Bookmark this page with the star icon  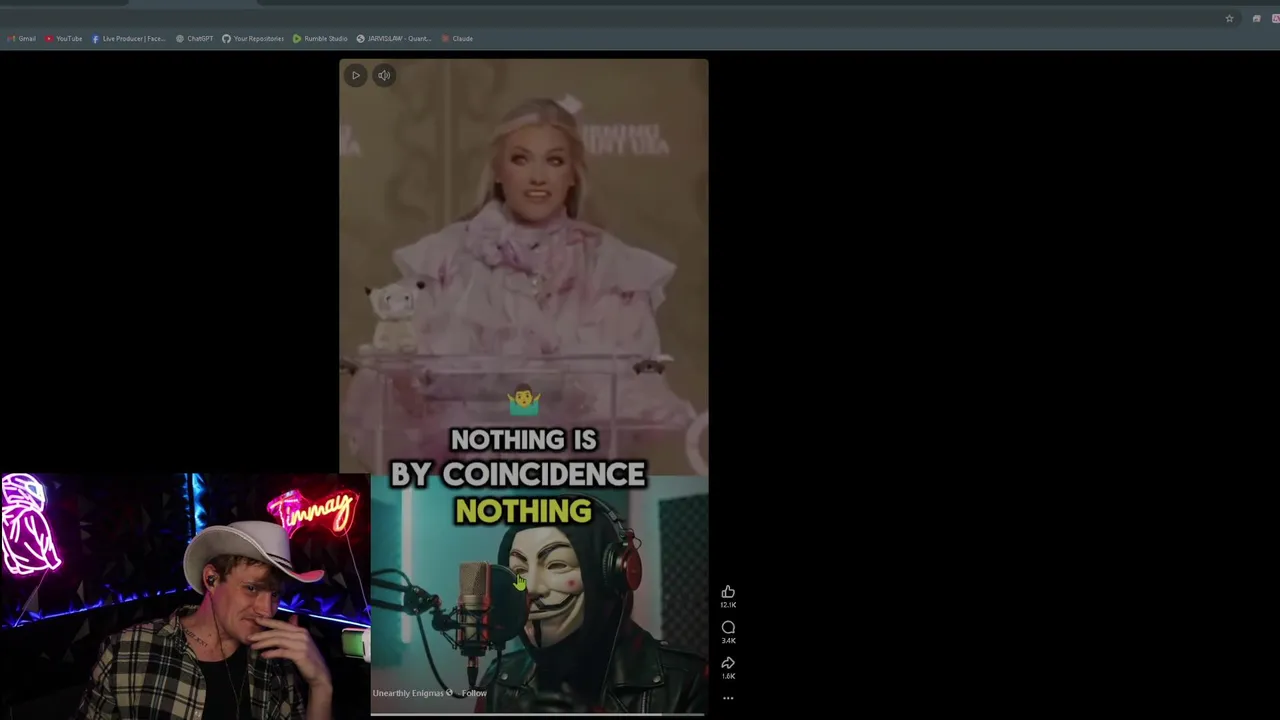coord(1229,18)
